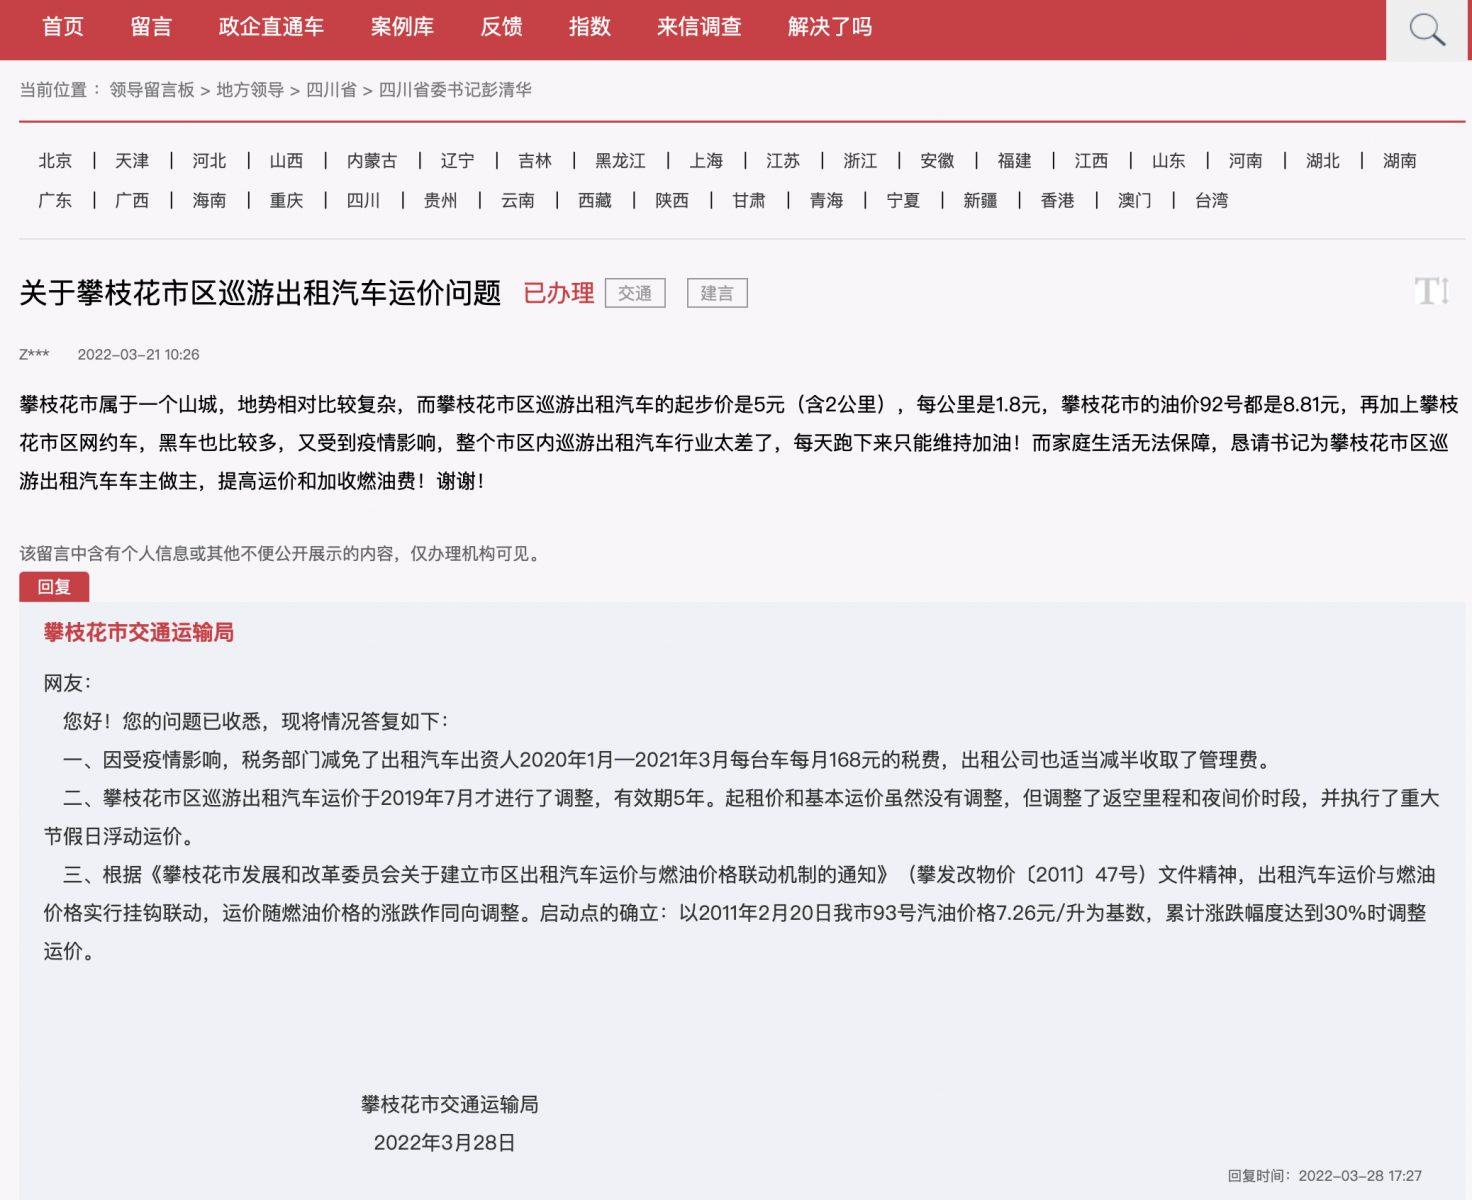1472x1200 pixels.
Task: Click the signature date 2022年3月28日
Action: point(445,1143)
